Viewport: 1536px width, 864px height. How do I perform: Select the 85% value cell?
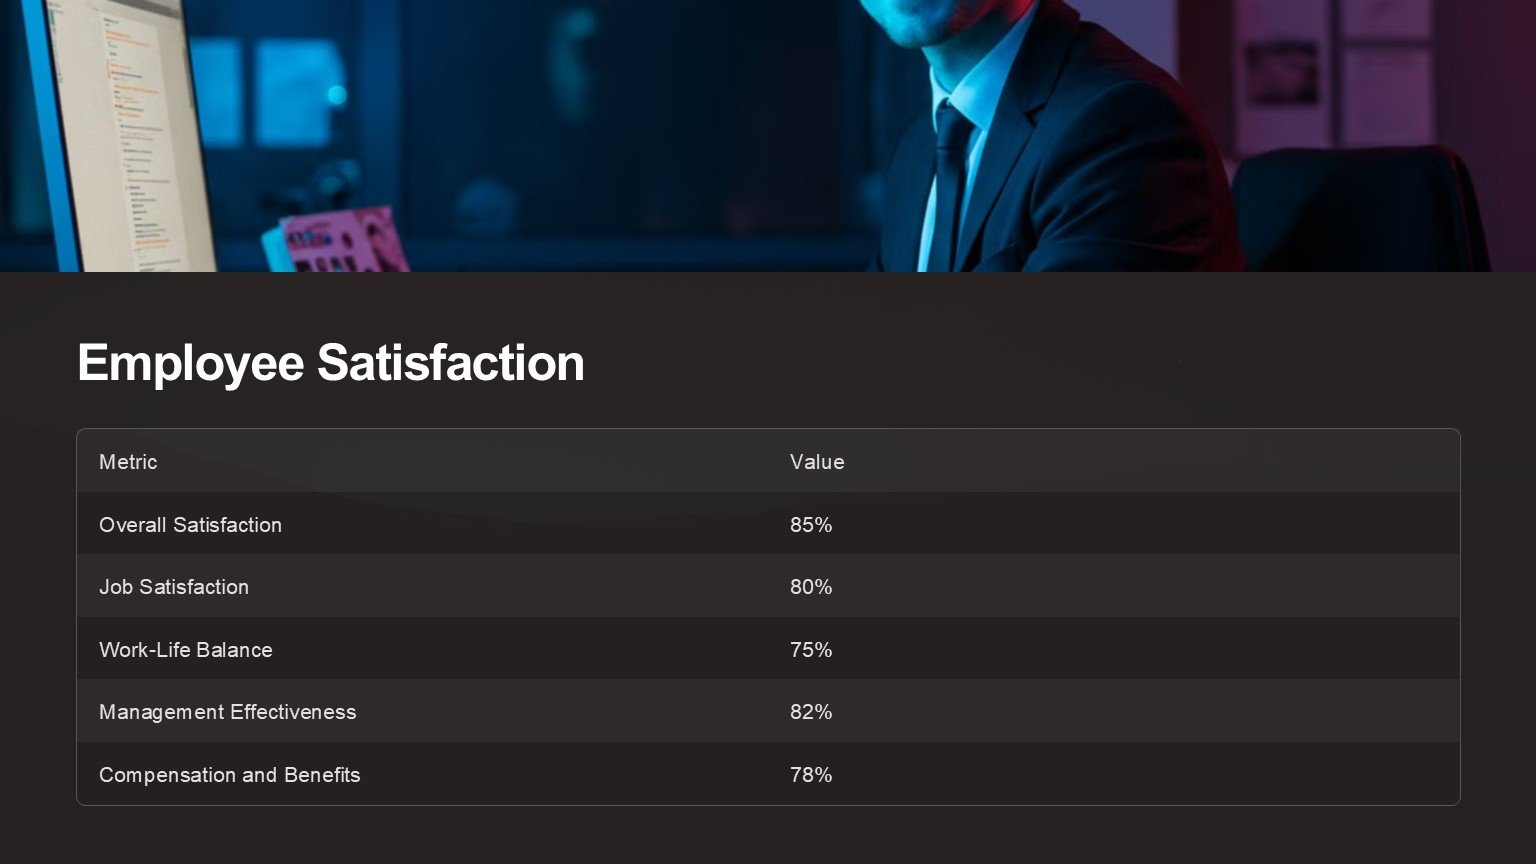click(811, 525)
